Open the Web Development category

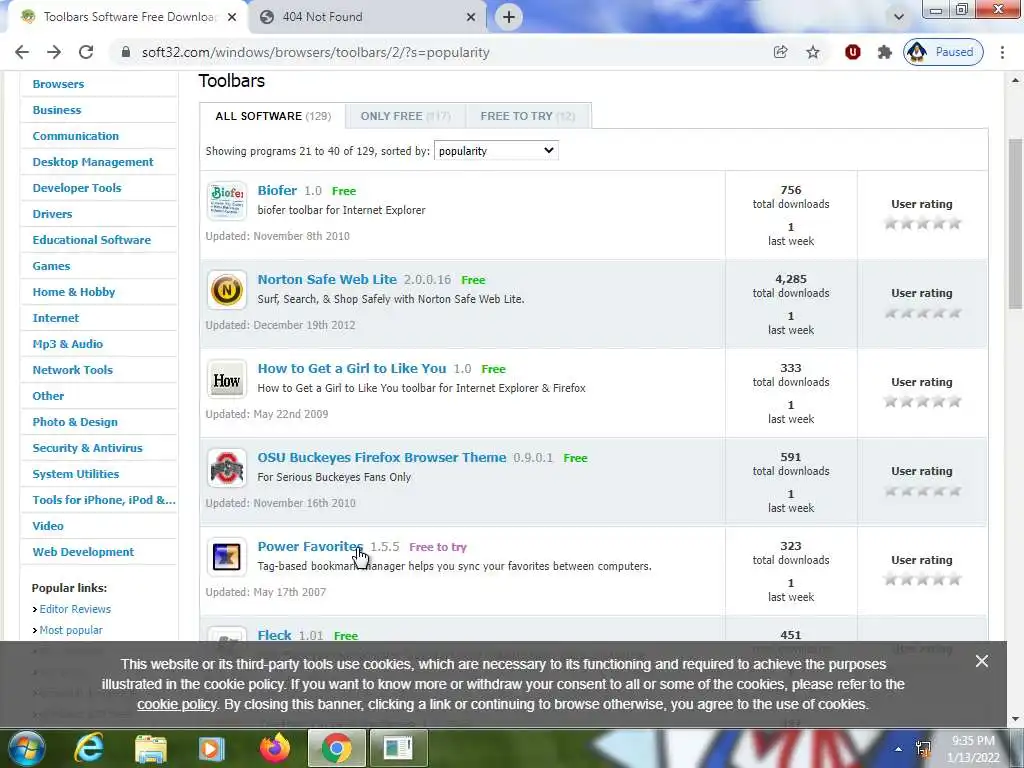[x=83, y=552]
